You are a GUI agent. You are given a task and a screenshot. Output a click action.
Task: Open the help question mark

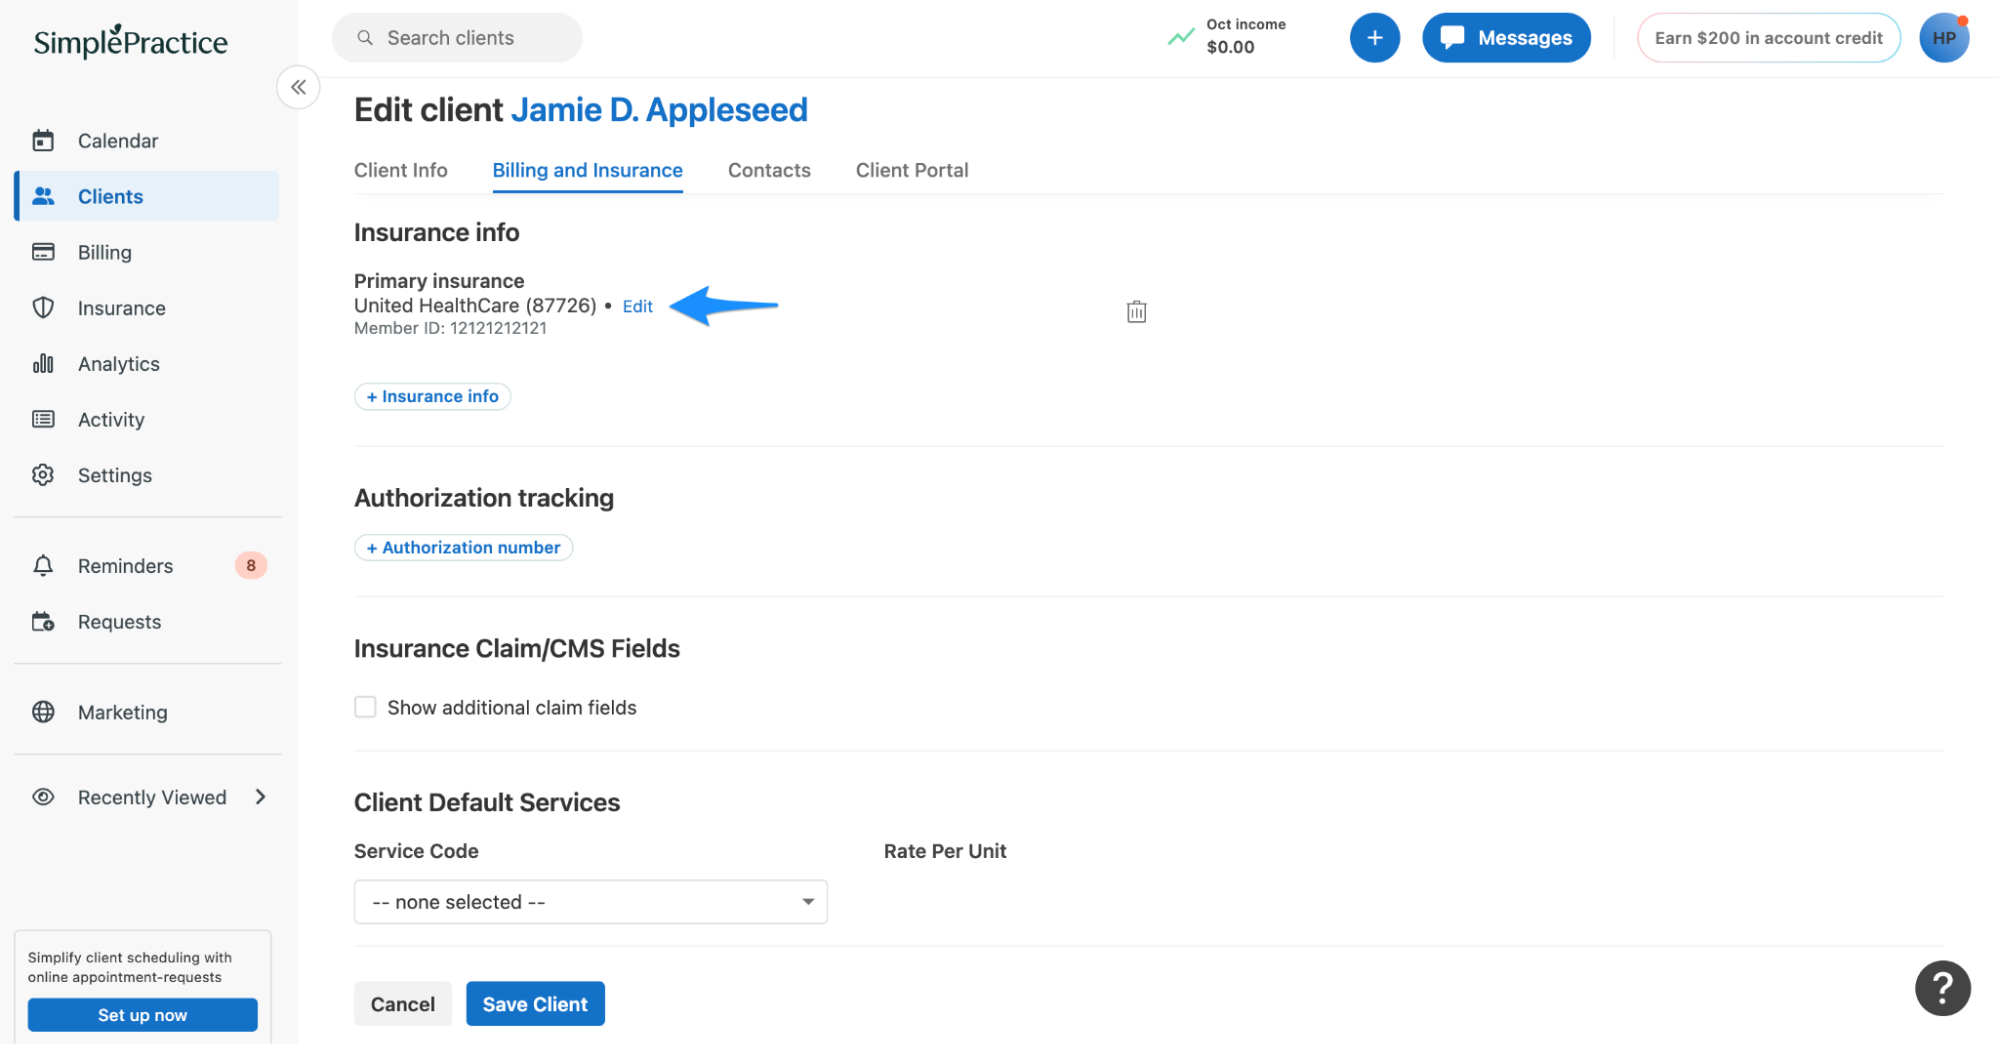pos(1942,987)
